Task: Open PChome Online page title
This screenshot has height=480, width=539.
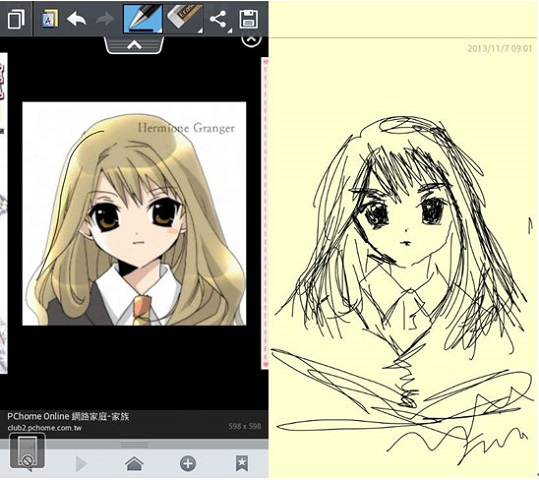Action: tap(68, 416)
